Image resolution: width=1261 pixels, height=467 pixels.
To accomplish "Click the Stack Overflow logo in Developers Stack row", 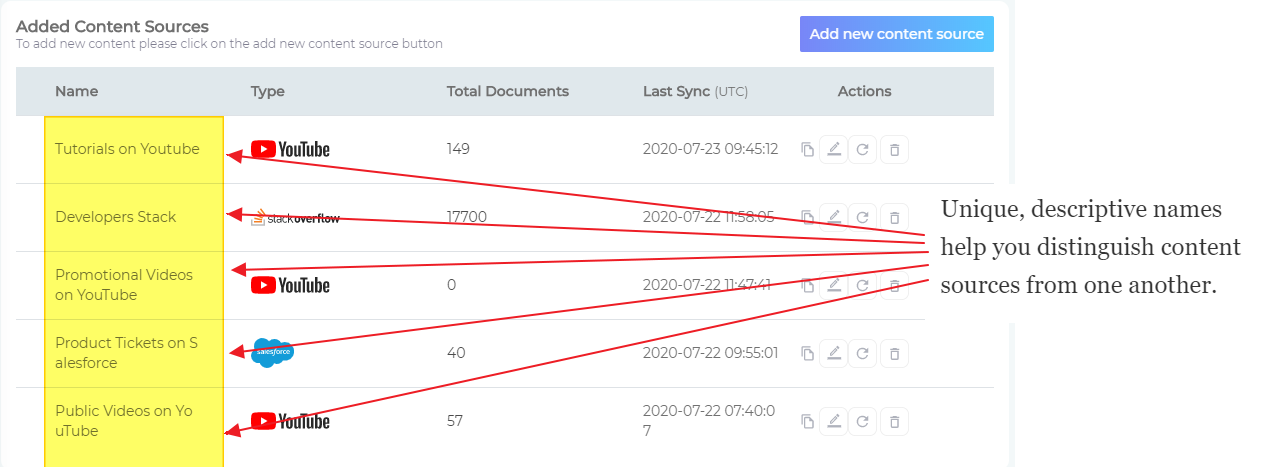I will click(x=295, y=217).
